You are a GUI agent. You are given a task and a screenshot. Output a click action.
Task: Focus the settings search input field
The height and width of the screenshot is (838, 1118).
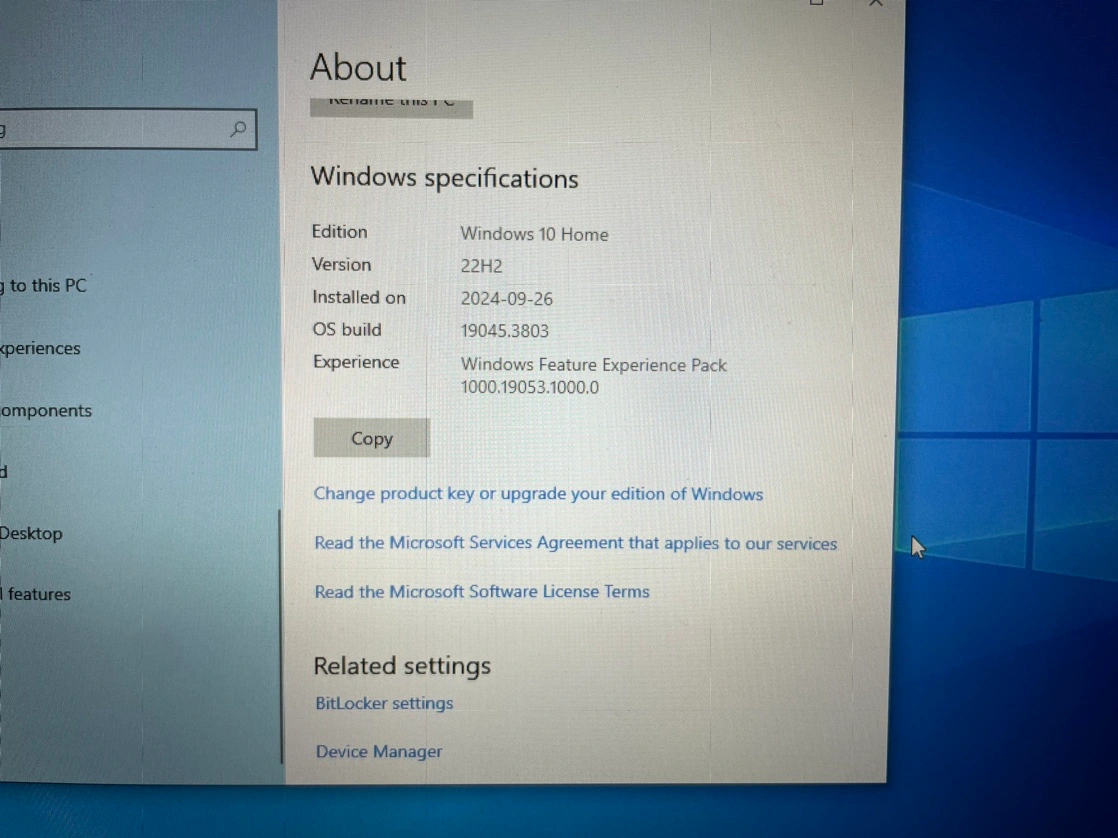click(x=127, y=129)
